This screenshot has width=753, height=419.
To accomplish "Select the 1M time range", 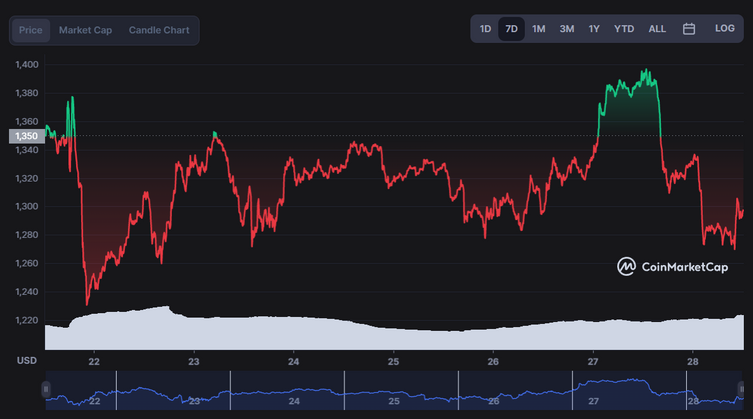I will pos(538,29).
